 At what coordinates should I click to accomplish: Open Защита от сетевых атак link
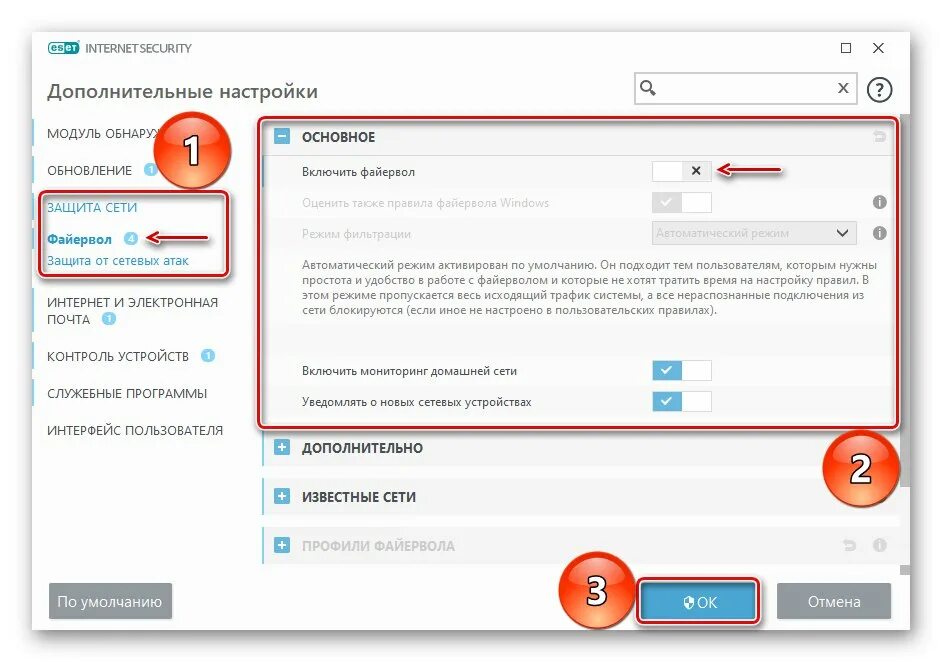pyautogui.click(x=118, y=261)
